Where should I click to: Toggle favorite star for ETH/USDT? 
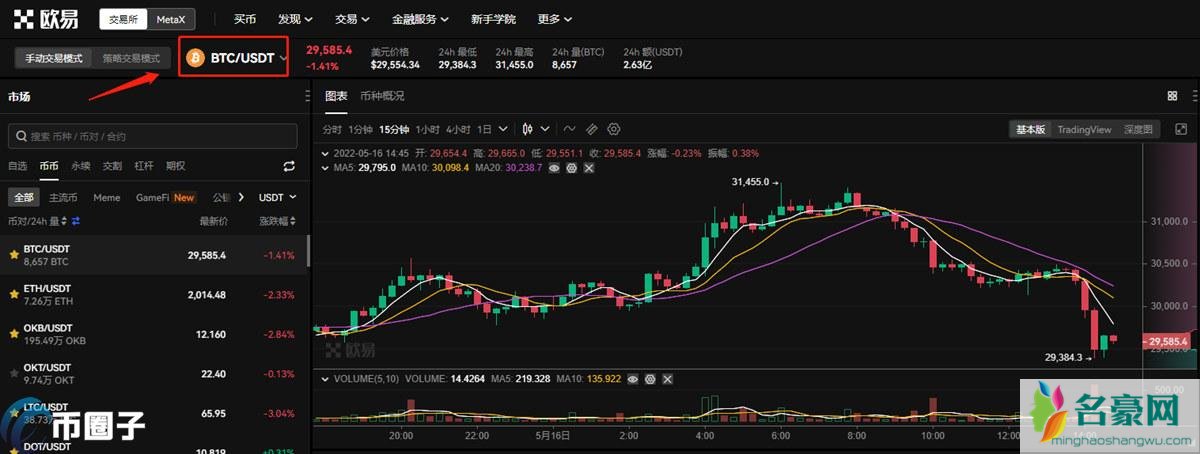point(14,295)
